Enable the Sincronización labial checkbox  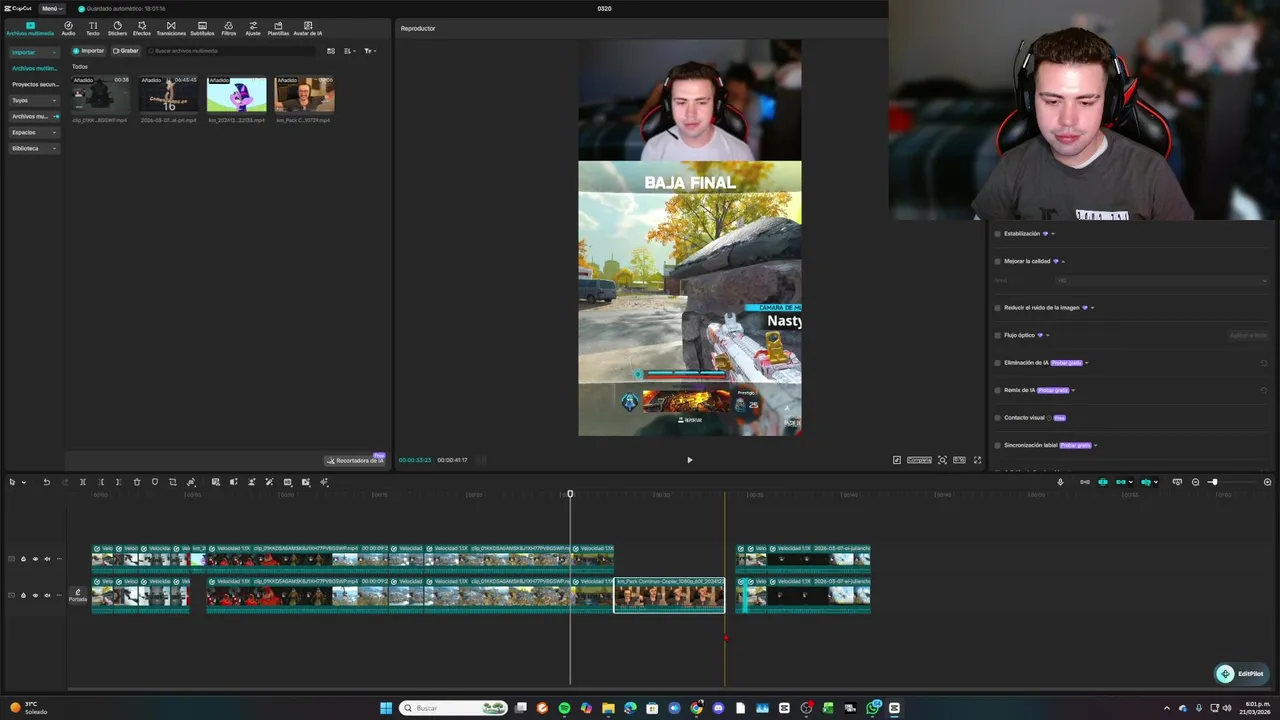[x=997, y=445]
